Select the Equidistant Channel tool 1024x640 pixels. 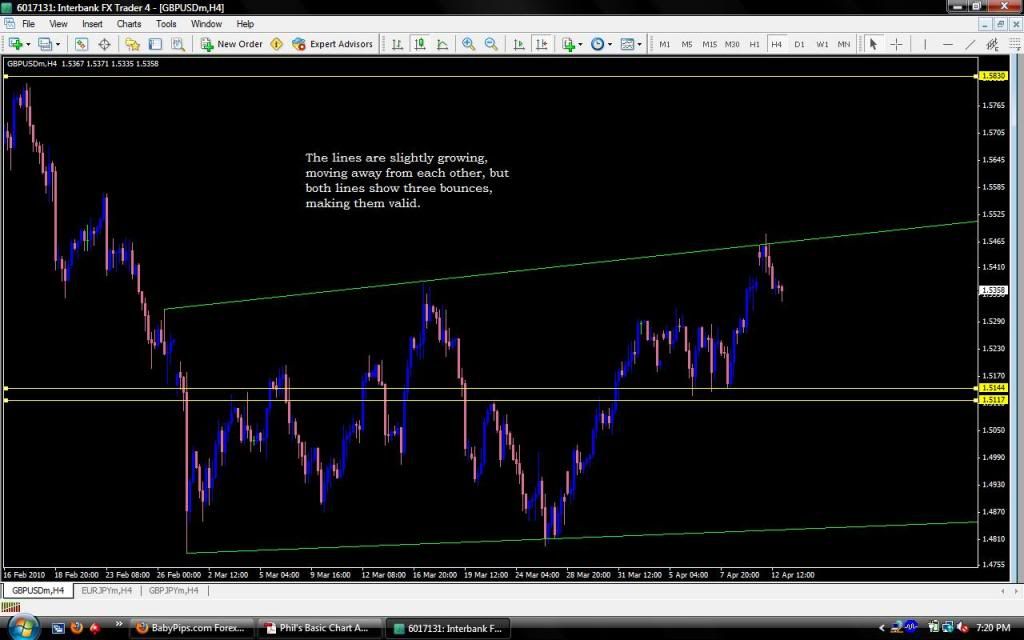993,44
